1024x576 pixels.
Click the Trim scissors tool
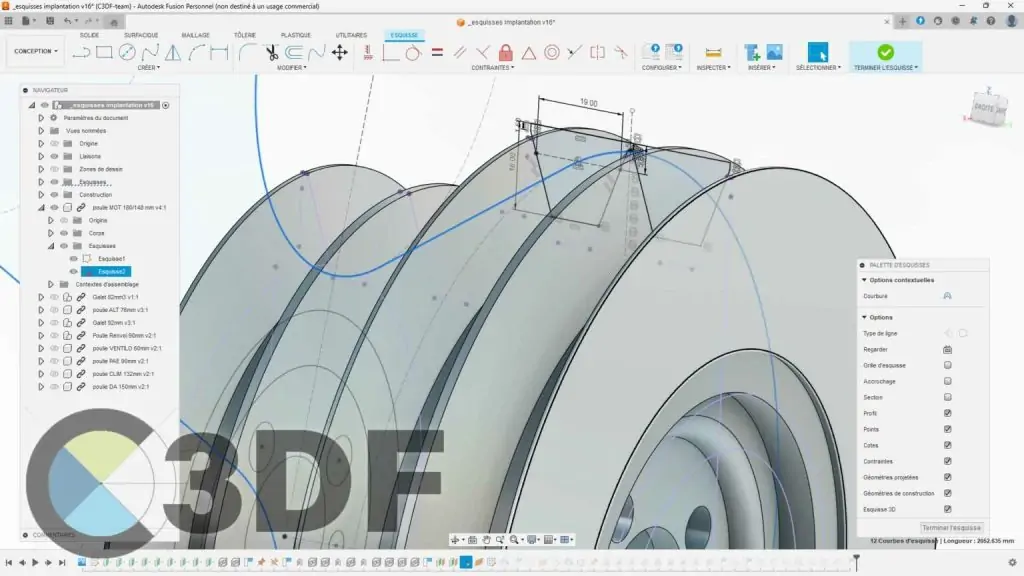tap(271, 52)
